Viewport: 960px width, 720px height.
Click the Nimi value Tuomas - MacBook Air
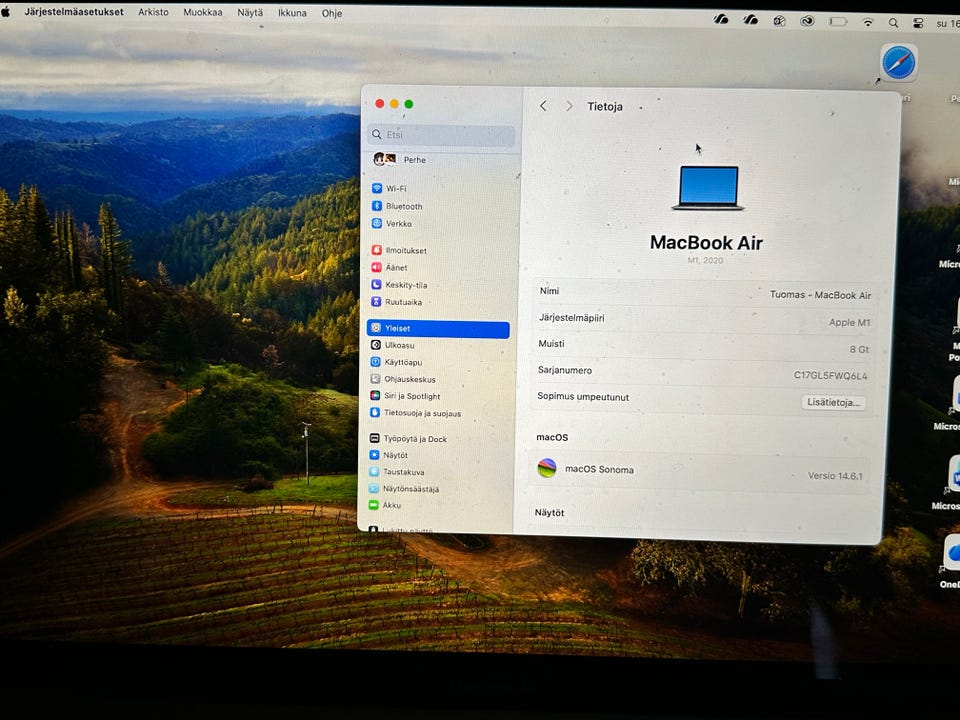(820, 294)
